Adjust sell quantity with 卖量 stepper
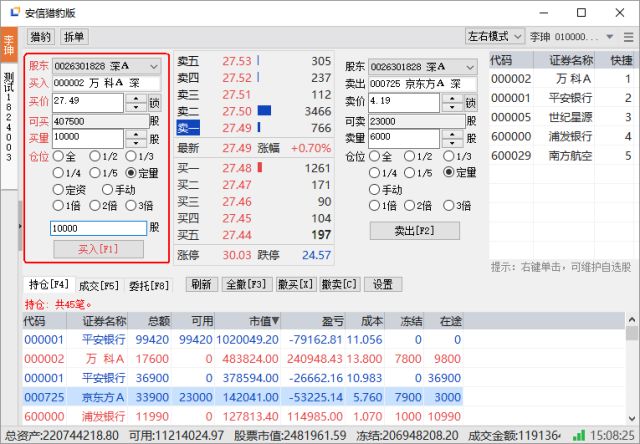 [x=452, y=138]
